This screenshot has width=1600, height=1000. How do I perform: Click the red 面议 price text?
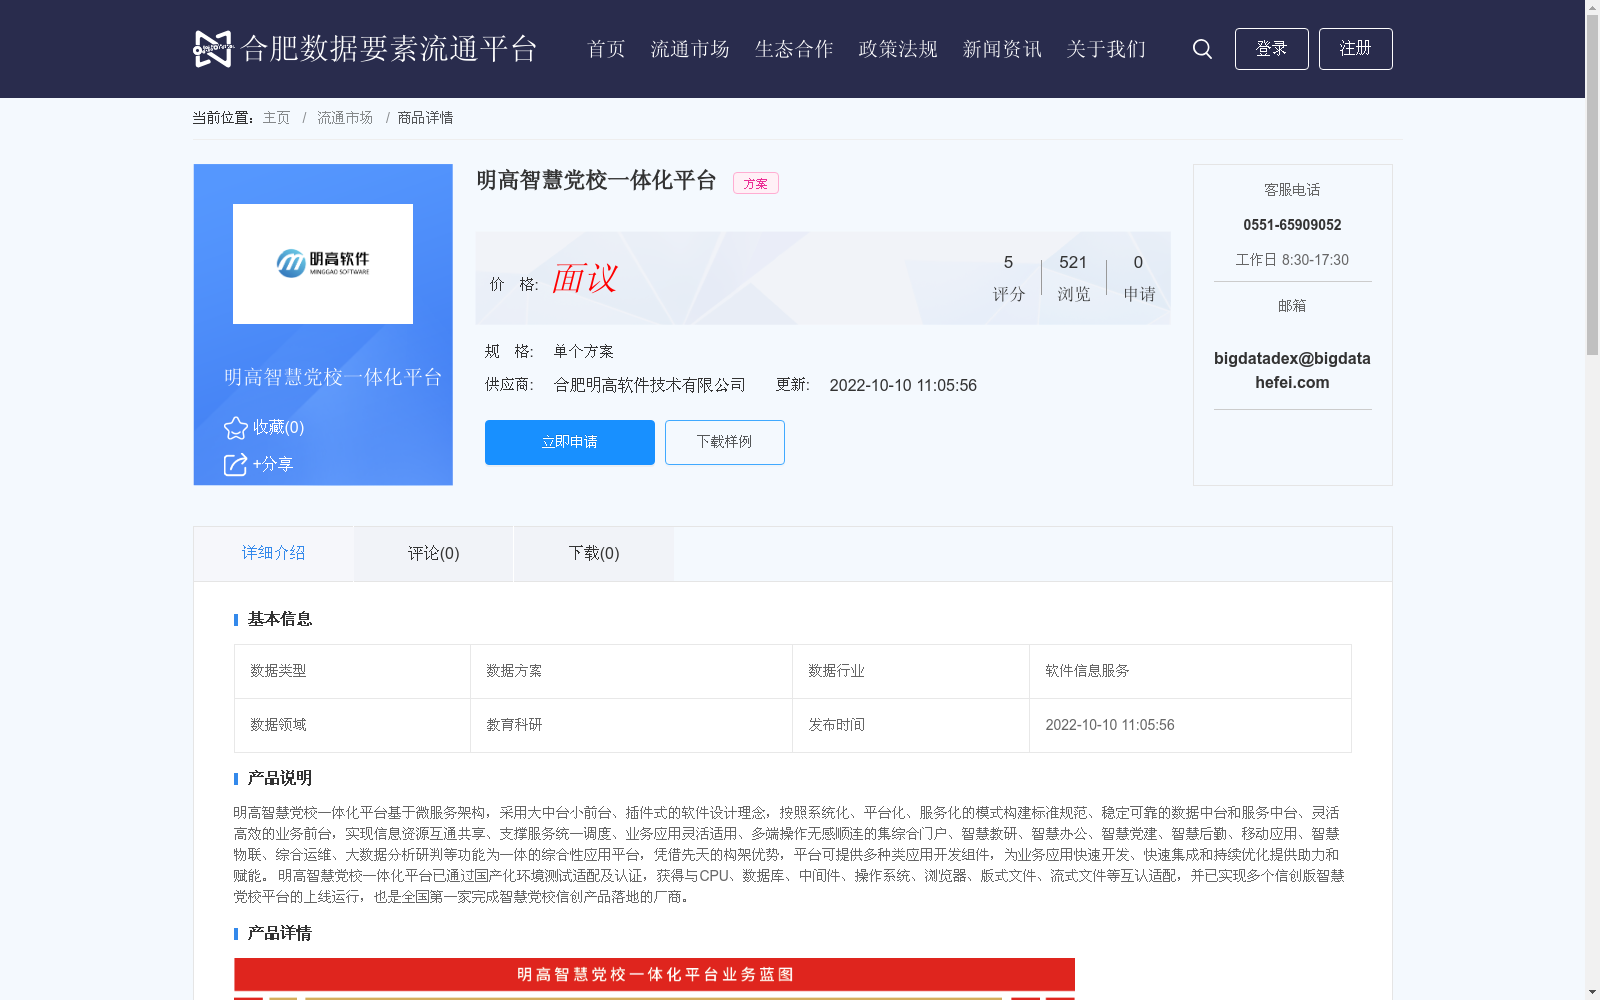pyautogui.click(x=585, y=278)
